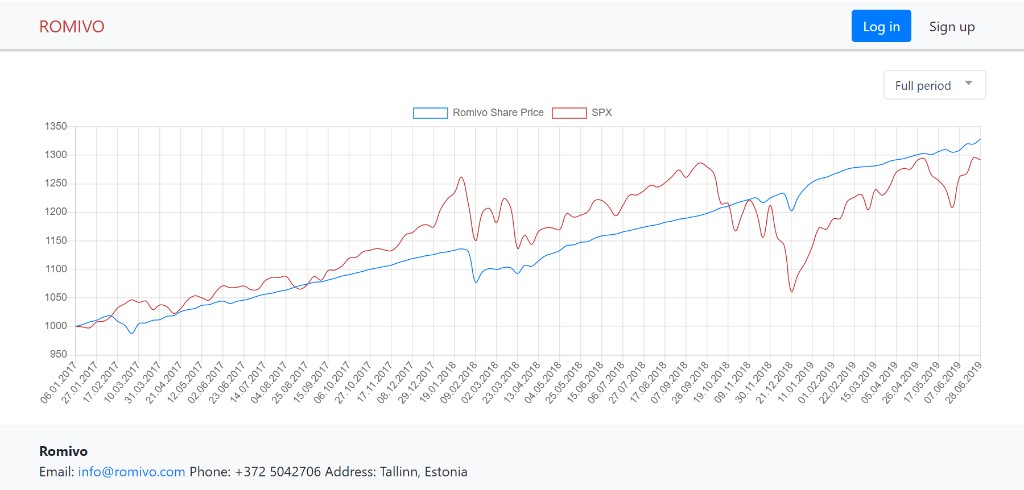This screenshot has height=490, width=1024.
Task: Click the 21.12.2018 date label
Action: (775, 383)
